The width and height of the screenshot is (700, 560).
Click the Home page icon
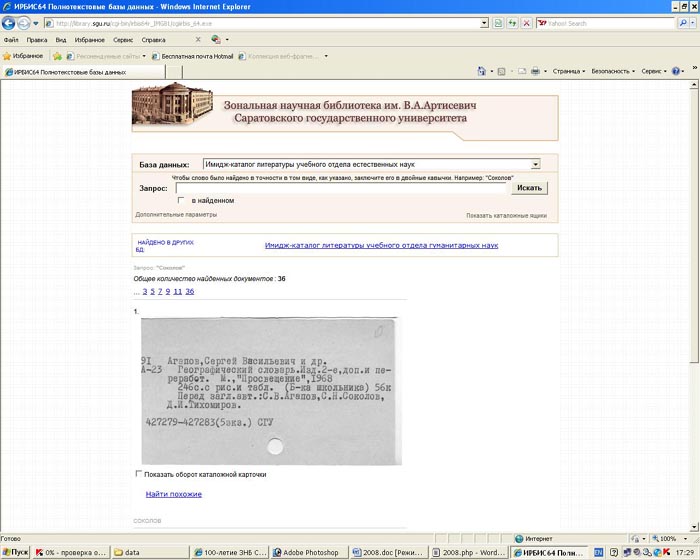click(x=481, y=71)
